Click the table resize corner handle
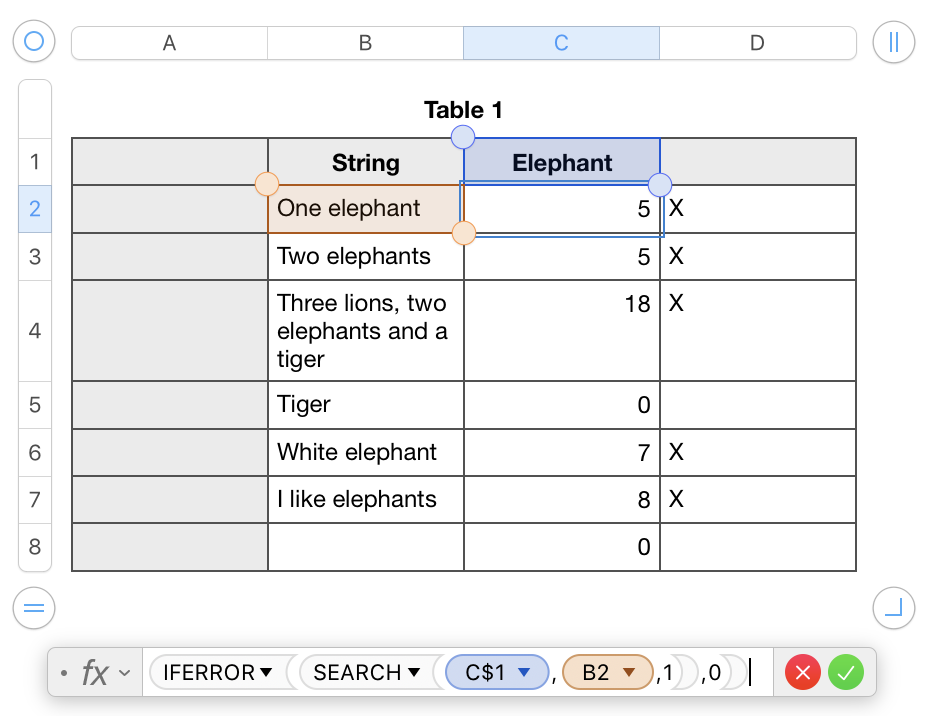 [894, 607]
